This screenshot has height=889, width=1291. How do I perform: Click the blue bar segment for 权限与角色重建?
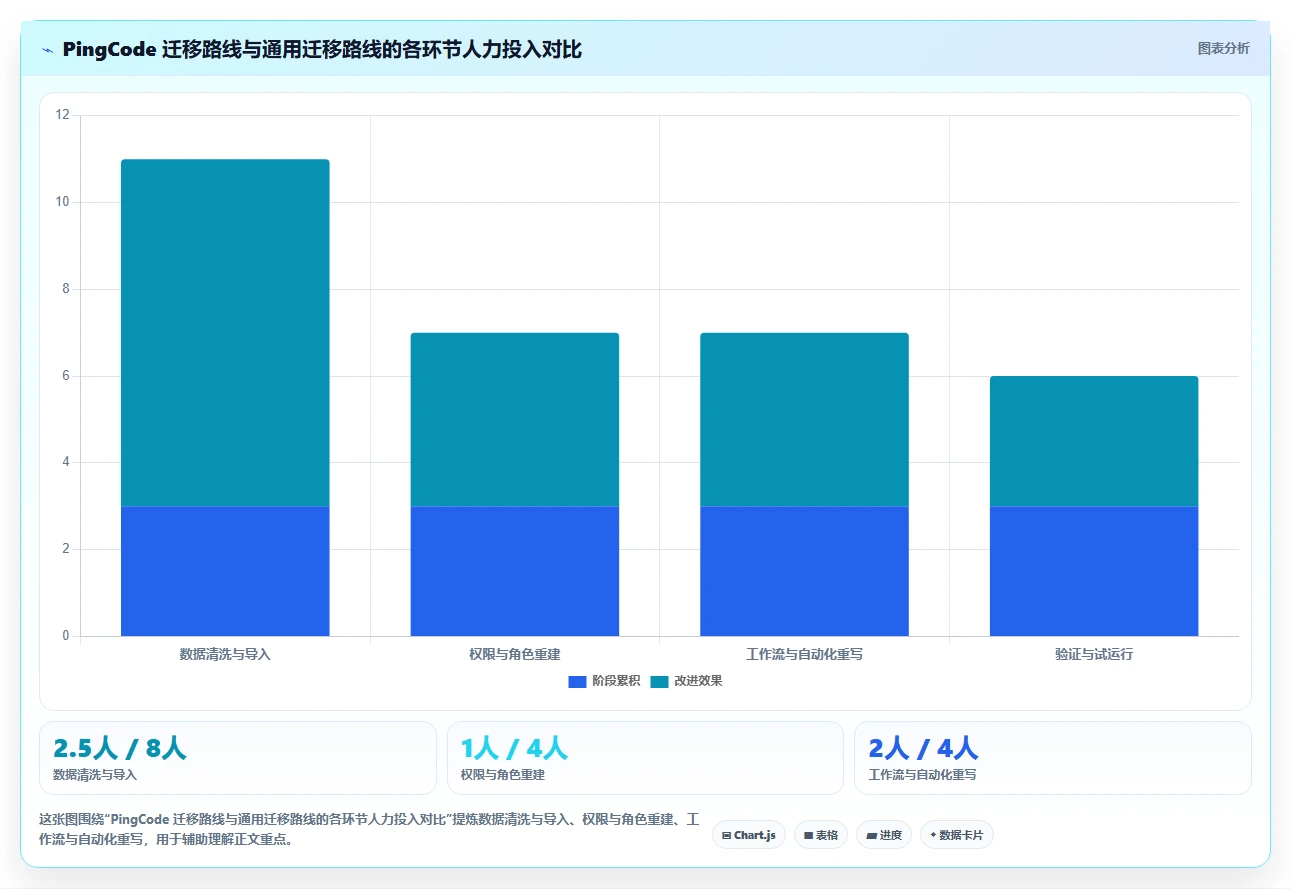coord(514,571)
